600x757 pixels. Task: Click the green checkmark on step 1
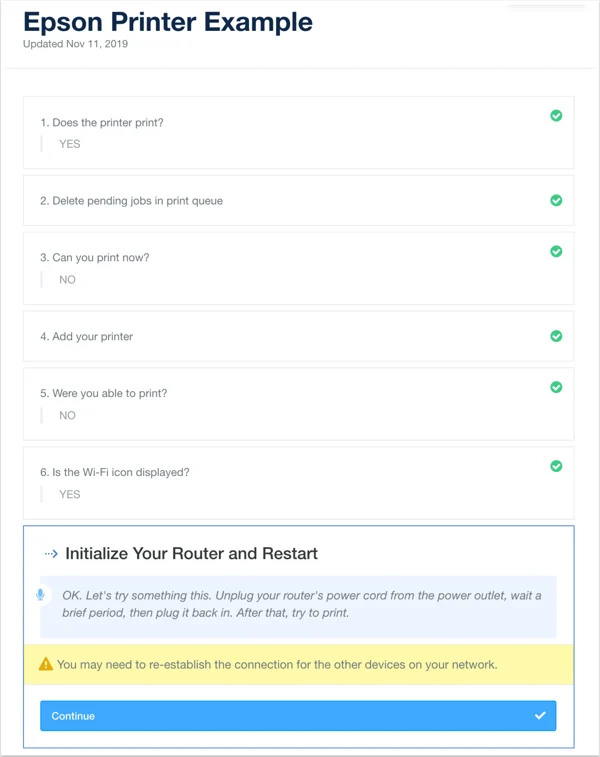556,116
